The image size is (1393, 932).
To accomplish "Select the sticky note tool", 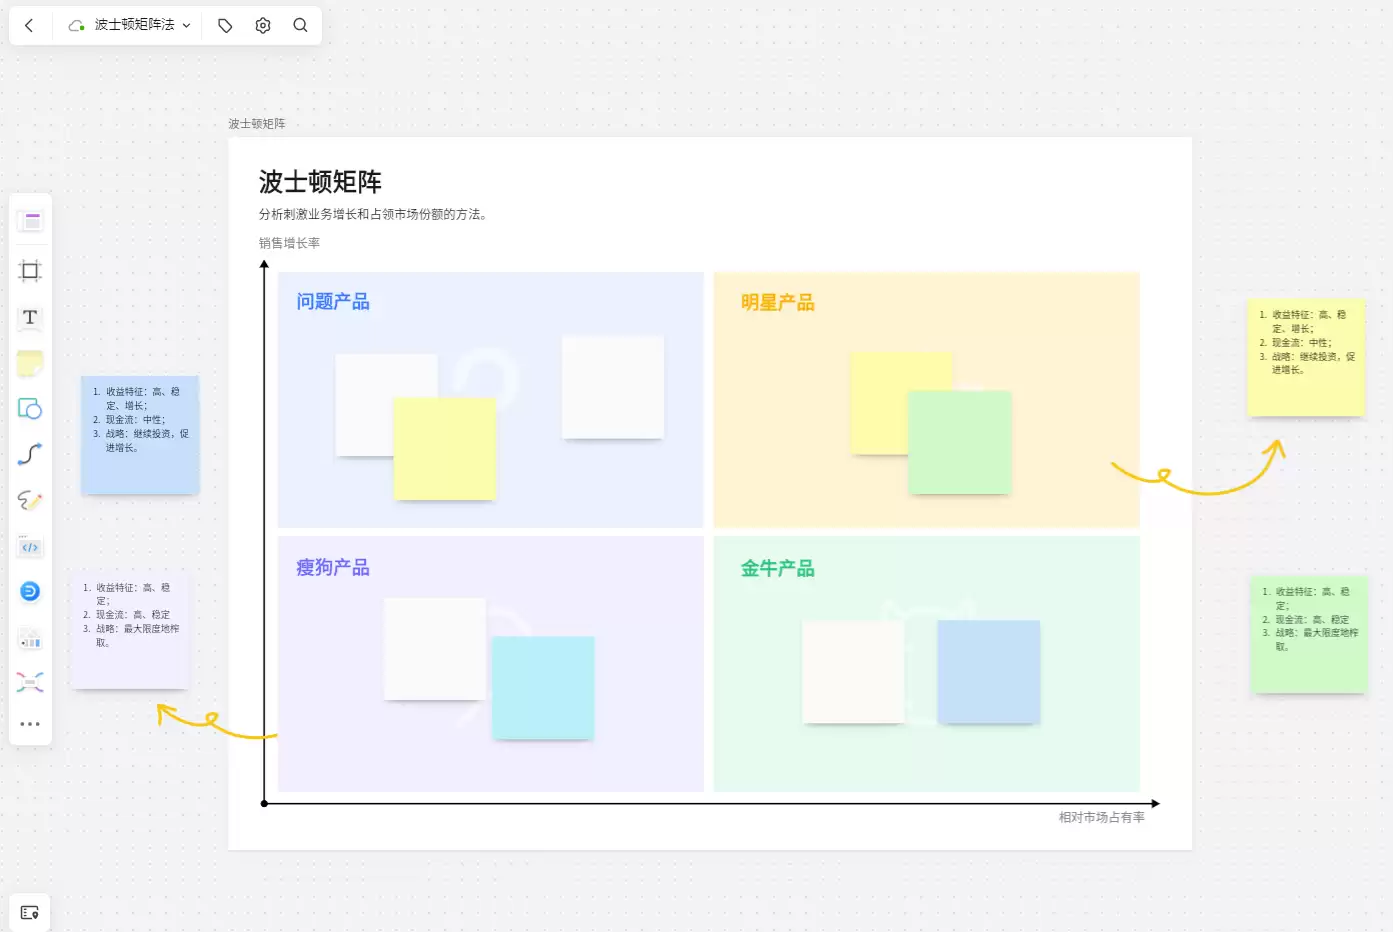I will coord(30,364).
